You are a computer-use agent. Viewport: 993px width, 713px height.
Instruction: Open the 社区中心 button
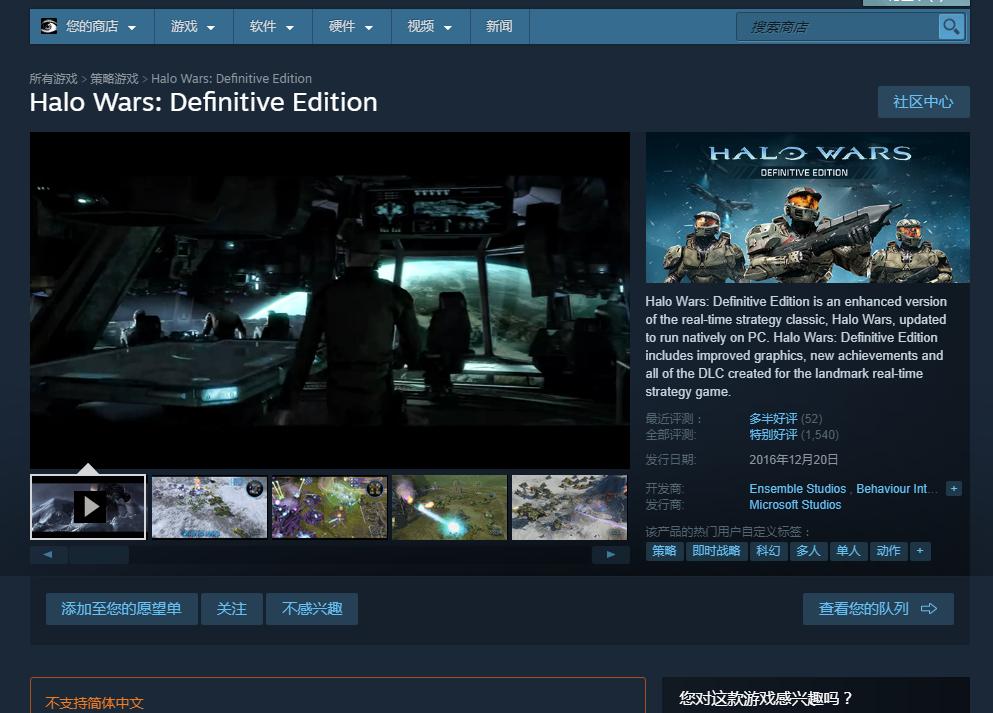(x=923, y=102)
